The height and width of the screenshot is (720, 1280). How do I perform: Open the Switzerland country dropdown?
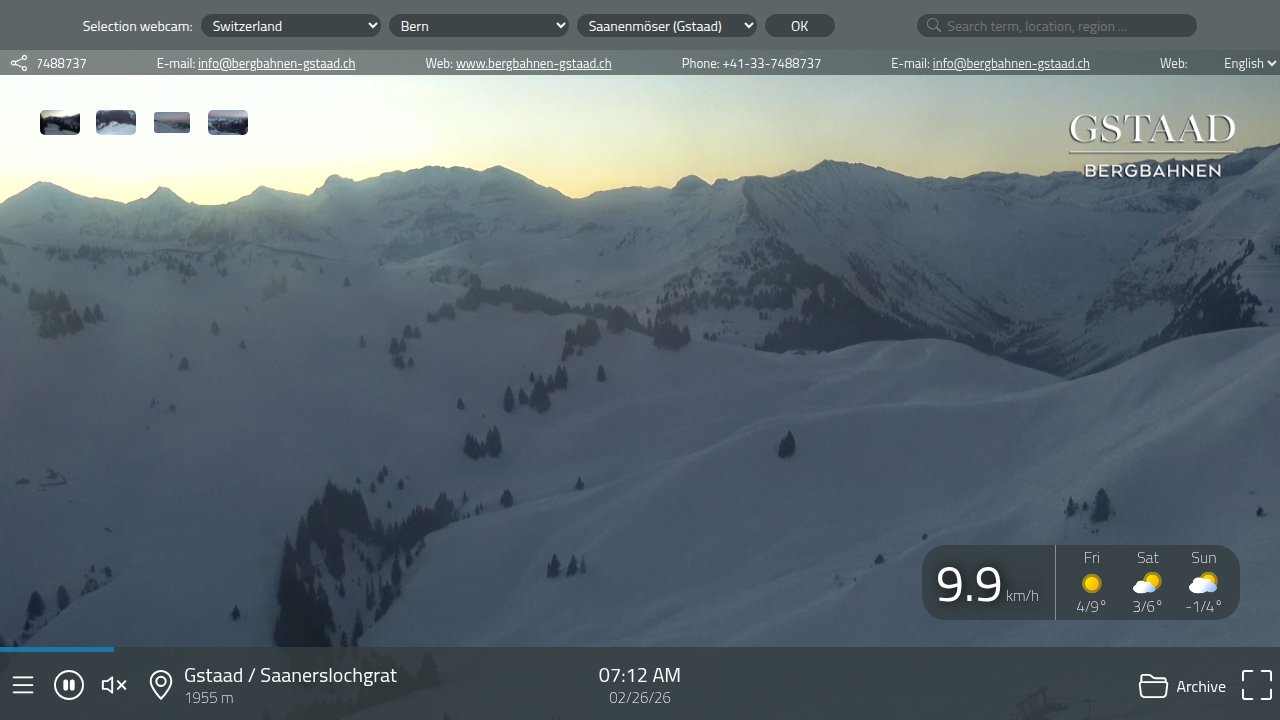click(291, 26)
